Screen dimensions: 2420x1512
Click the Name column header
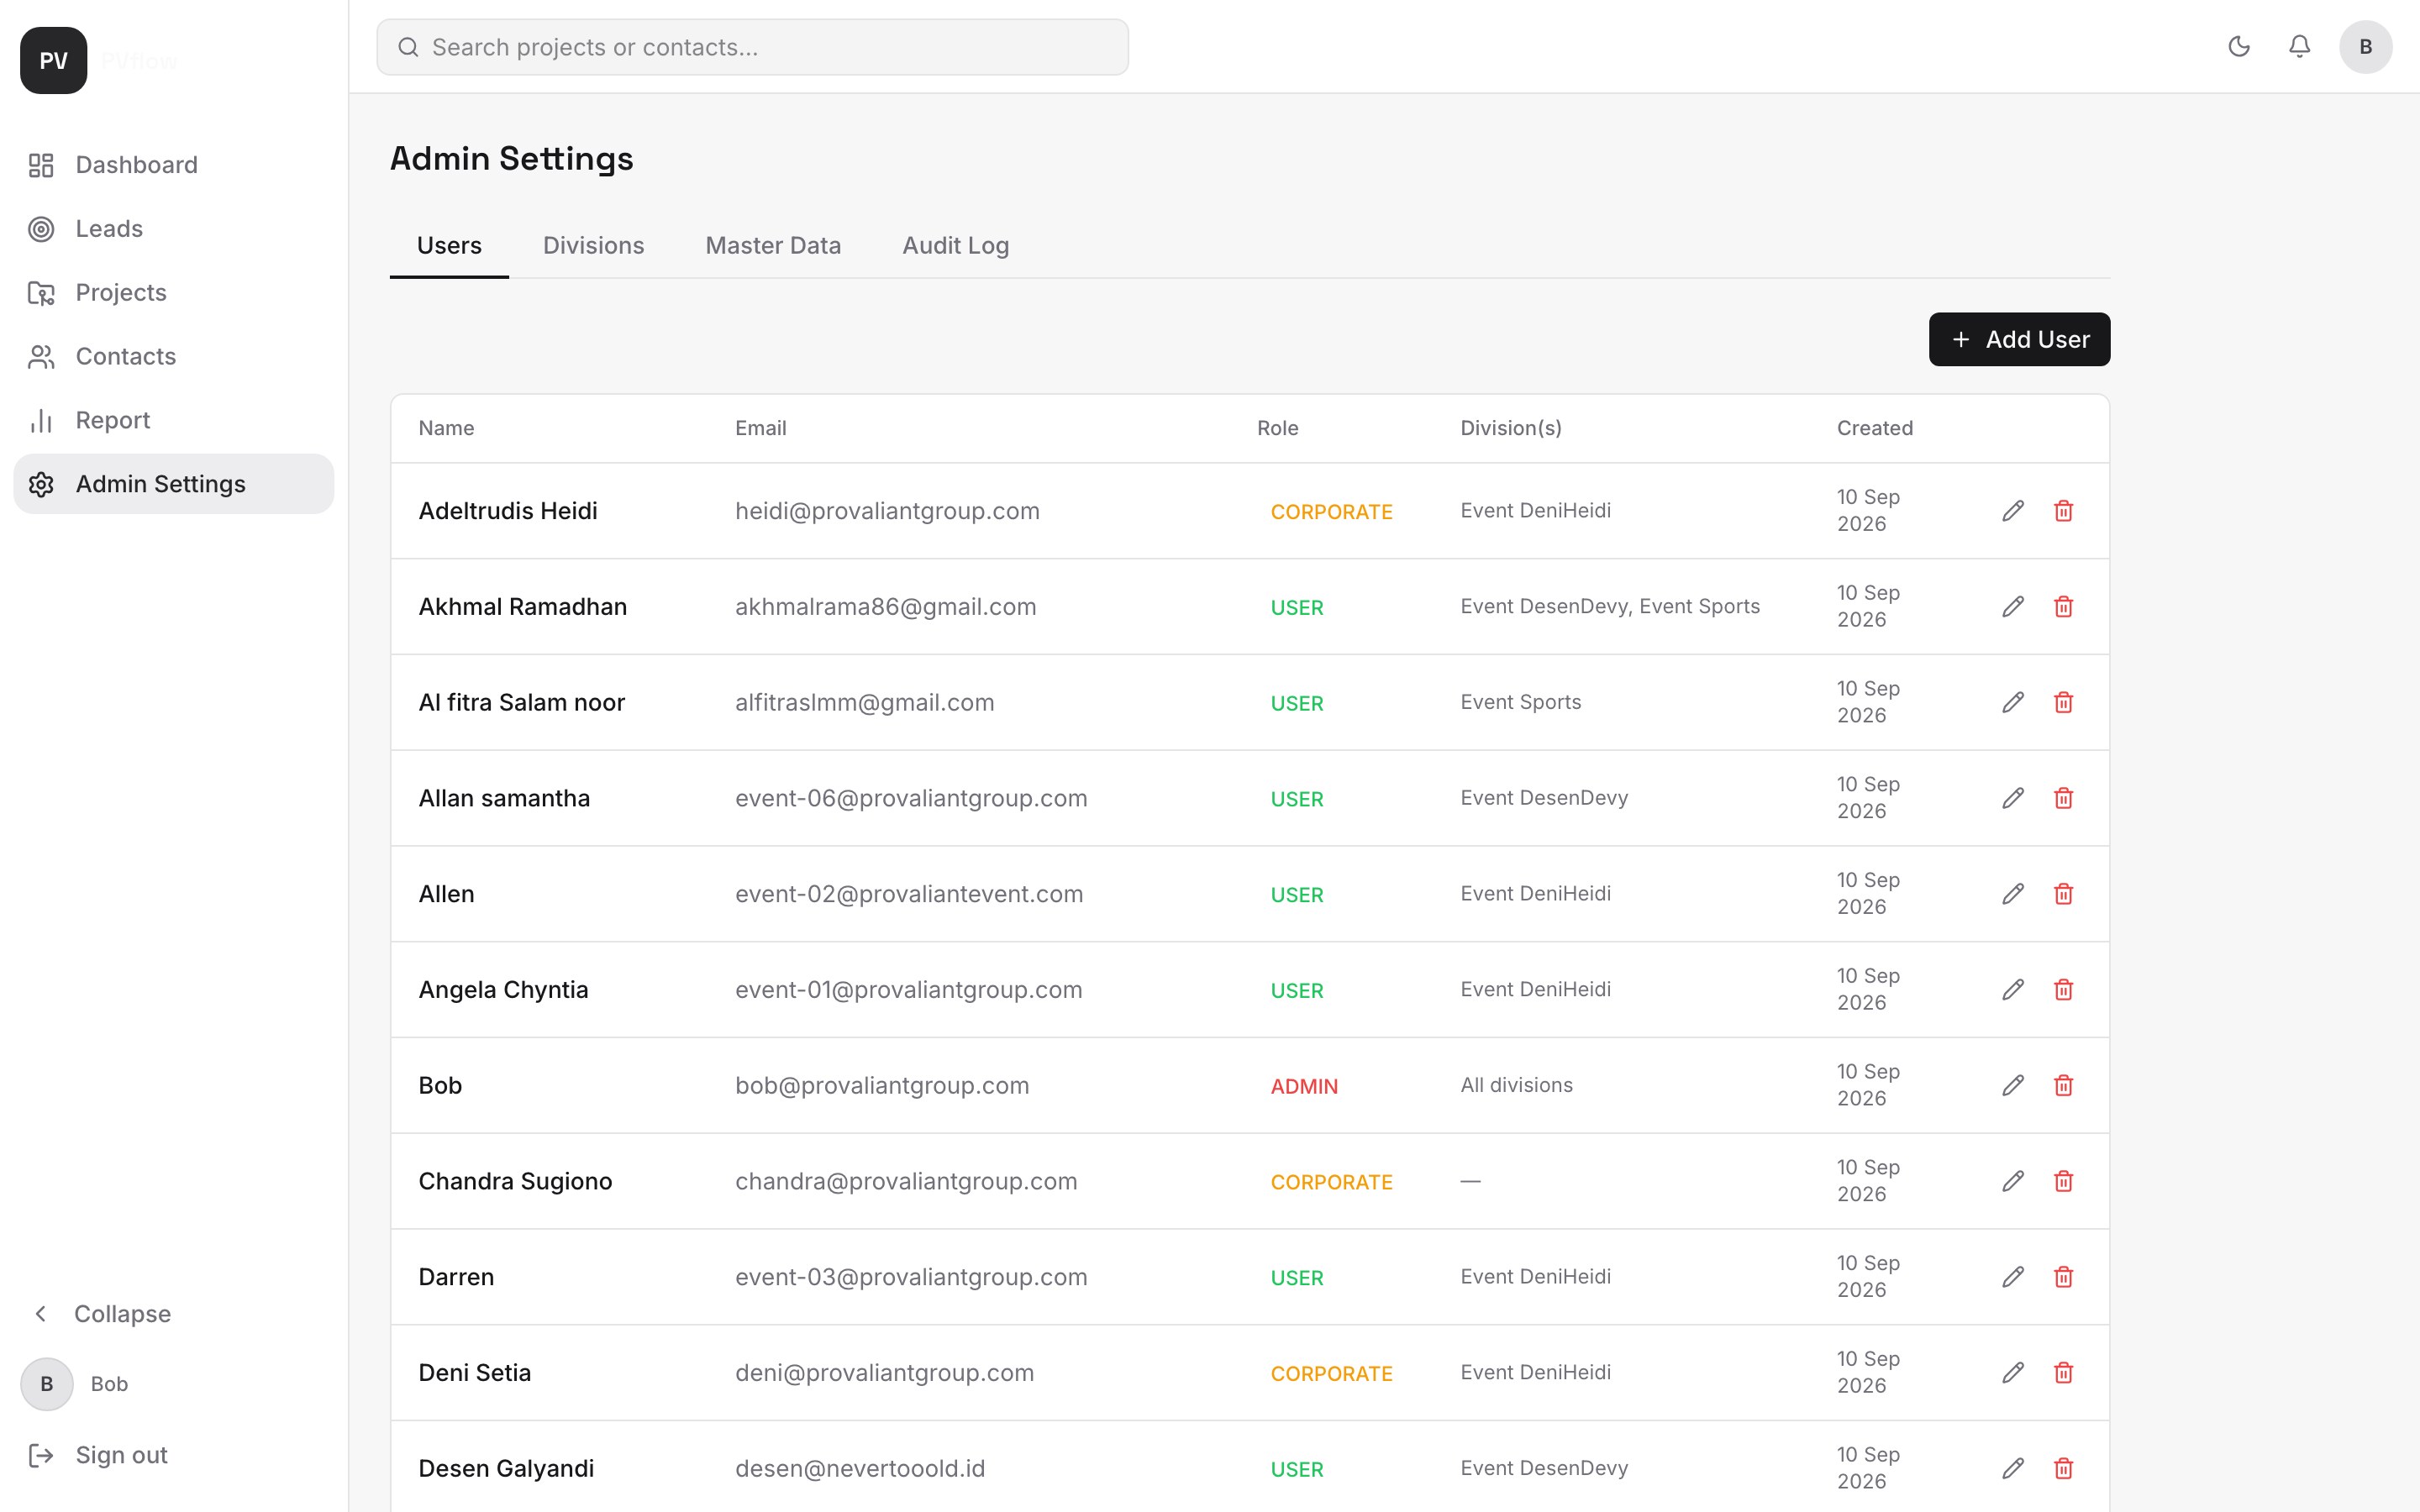[446, 428]
